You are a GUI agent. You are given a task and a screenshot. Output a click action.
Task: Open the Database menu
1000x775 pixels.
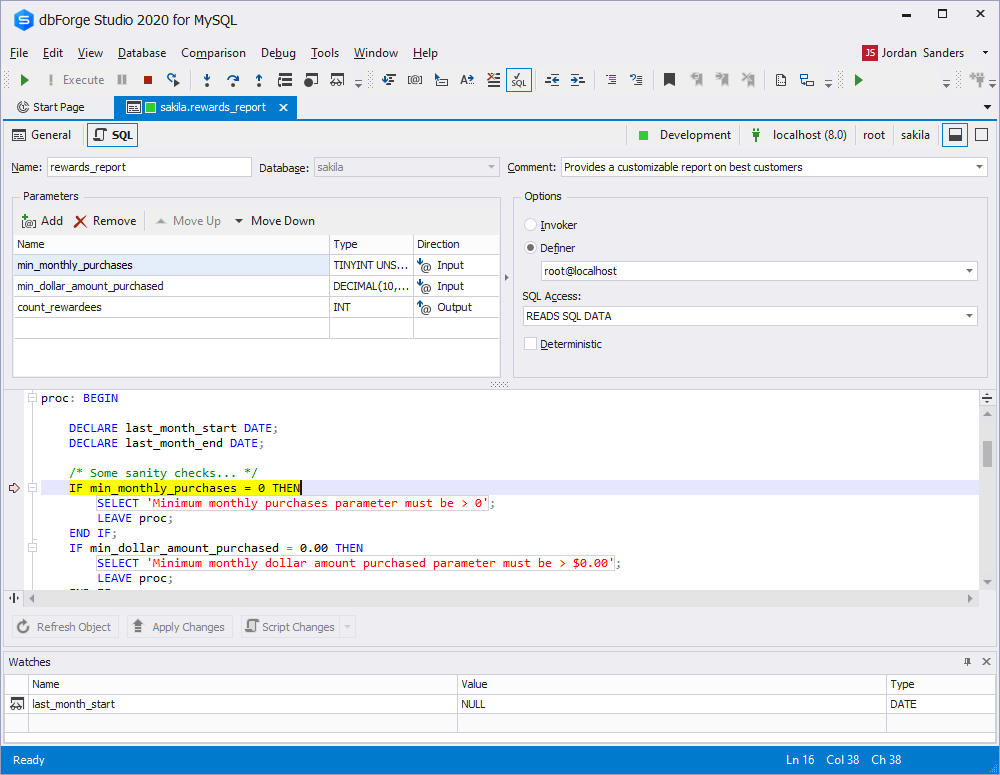click(x=142, y=53)
